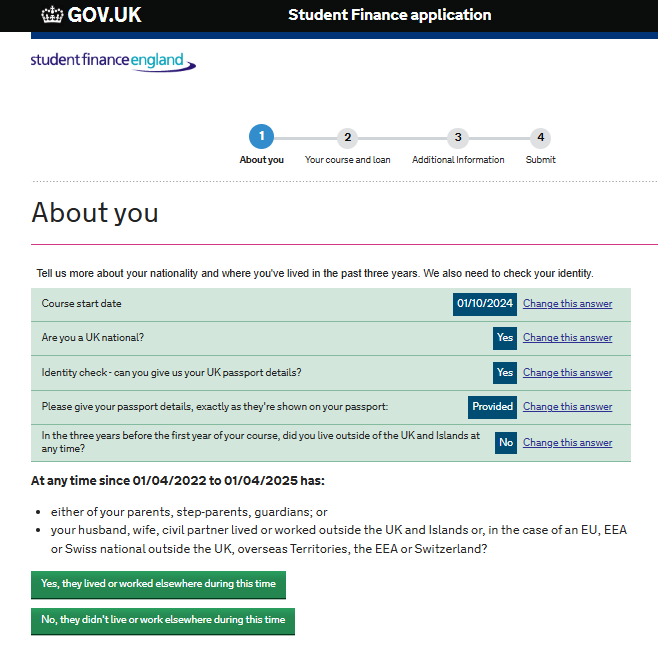Change the identity check passport answer
The image size is (658, 654).
tap(567, 372)
